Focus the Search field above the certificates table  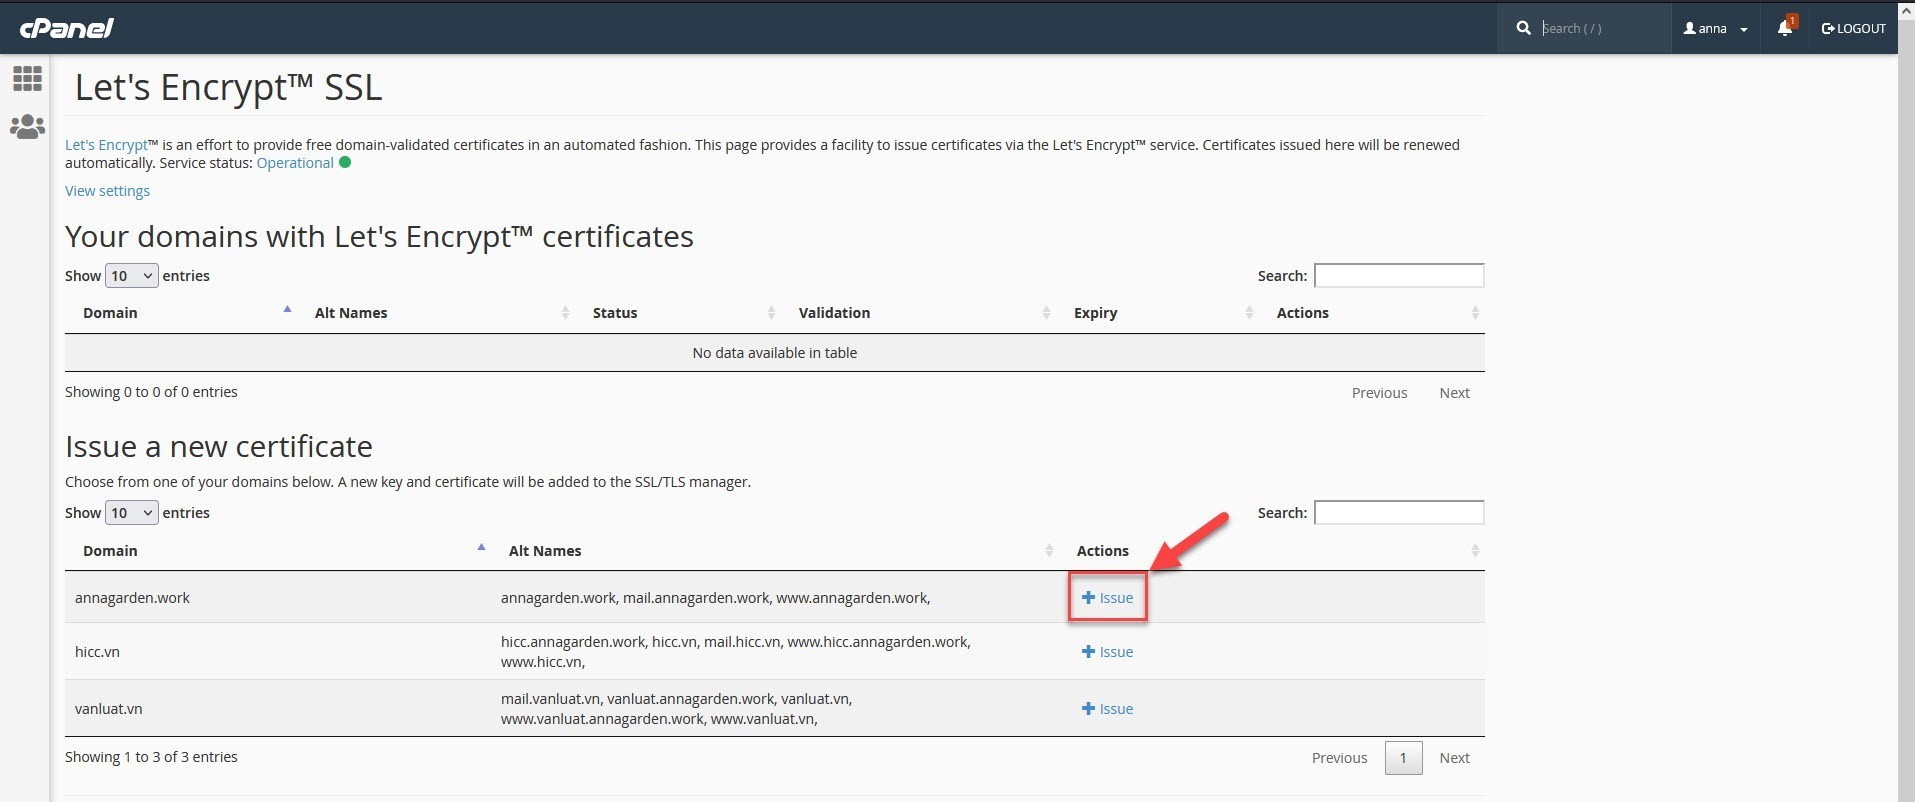[1398, 276]
